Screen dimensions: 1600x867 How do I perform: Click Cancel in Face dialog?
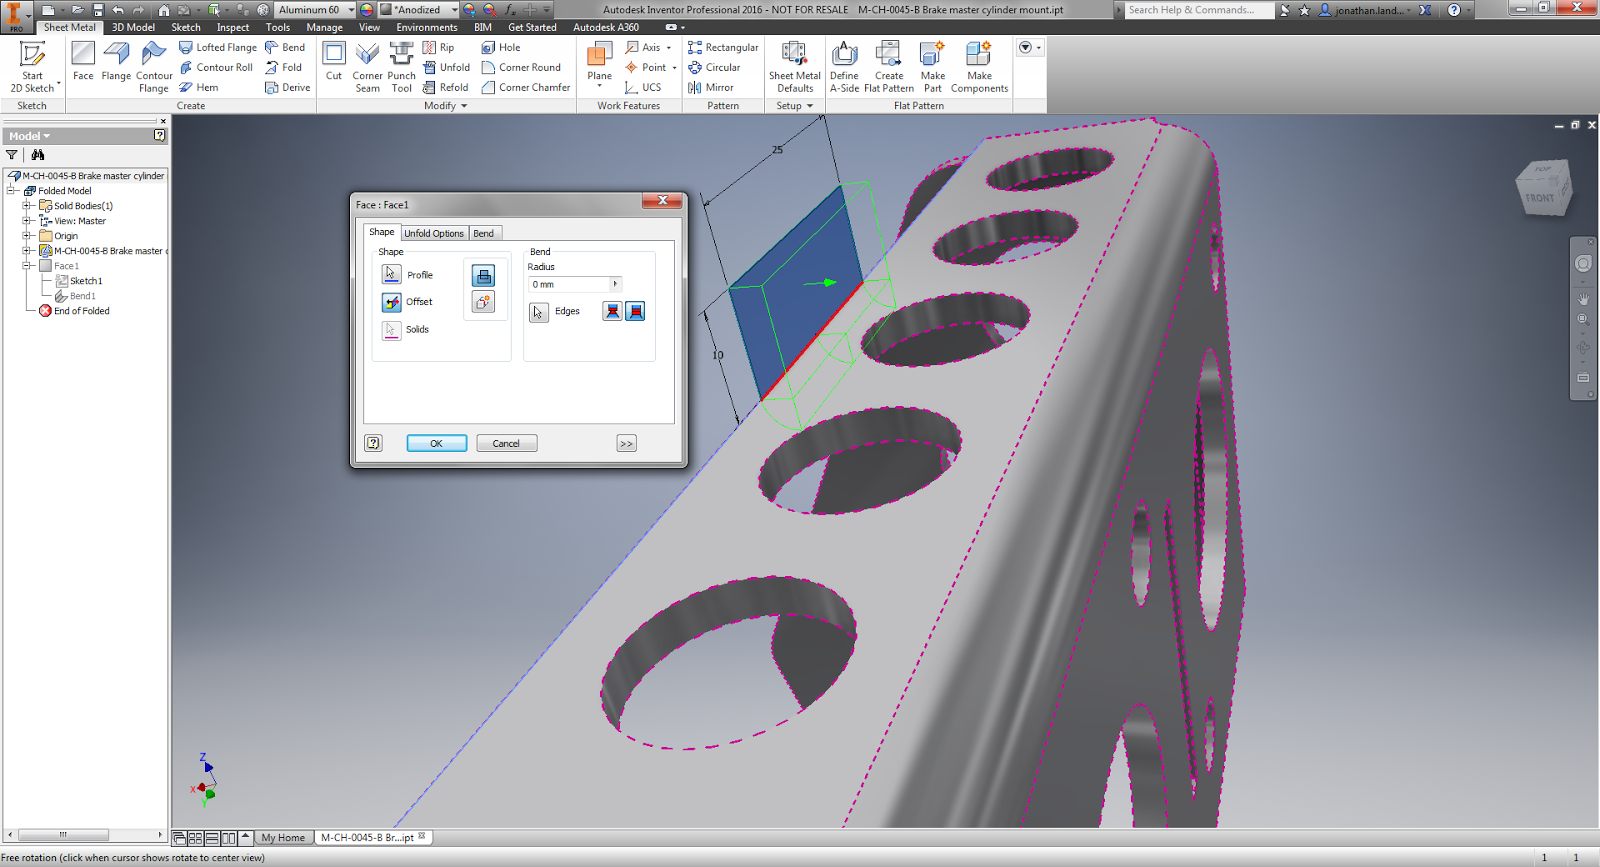506,443
